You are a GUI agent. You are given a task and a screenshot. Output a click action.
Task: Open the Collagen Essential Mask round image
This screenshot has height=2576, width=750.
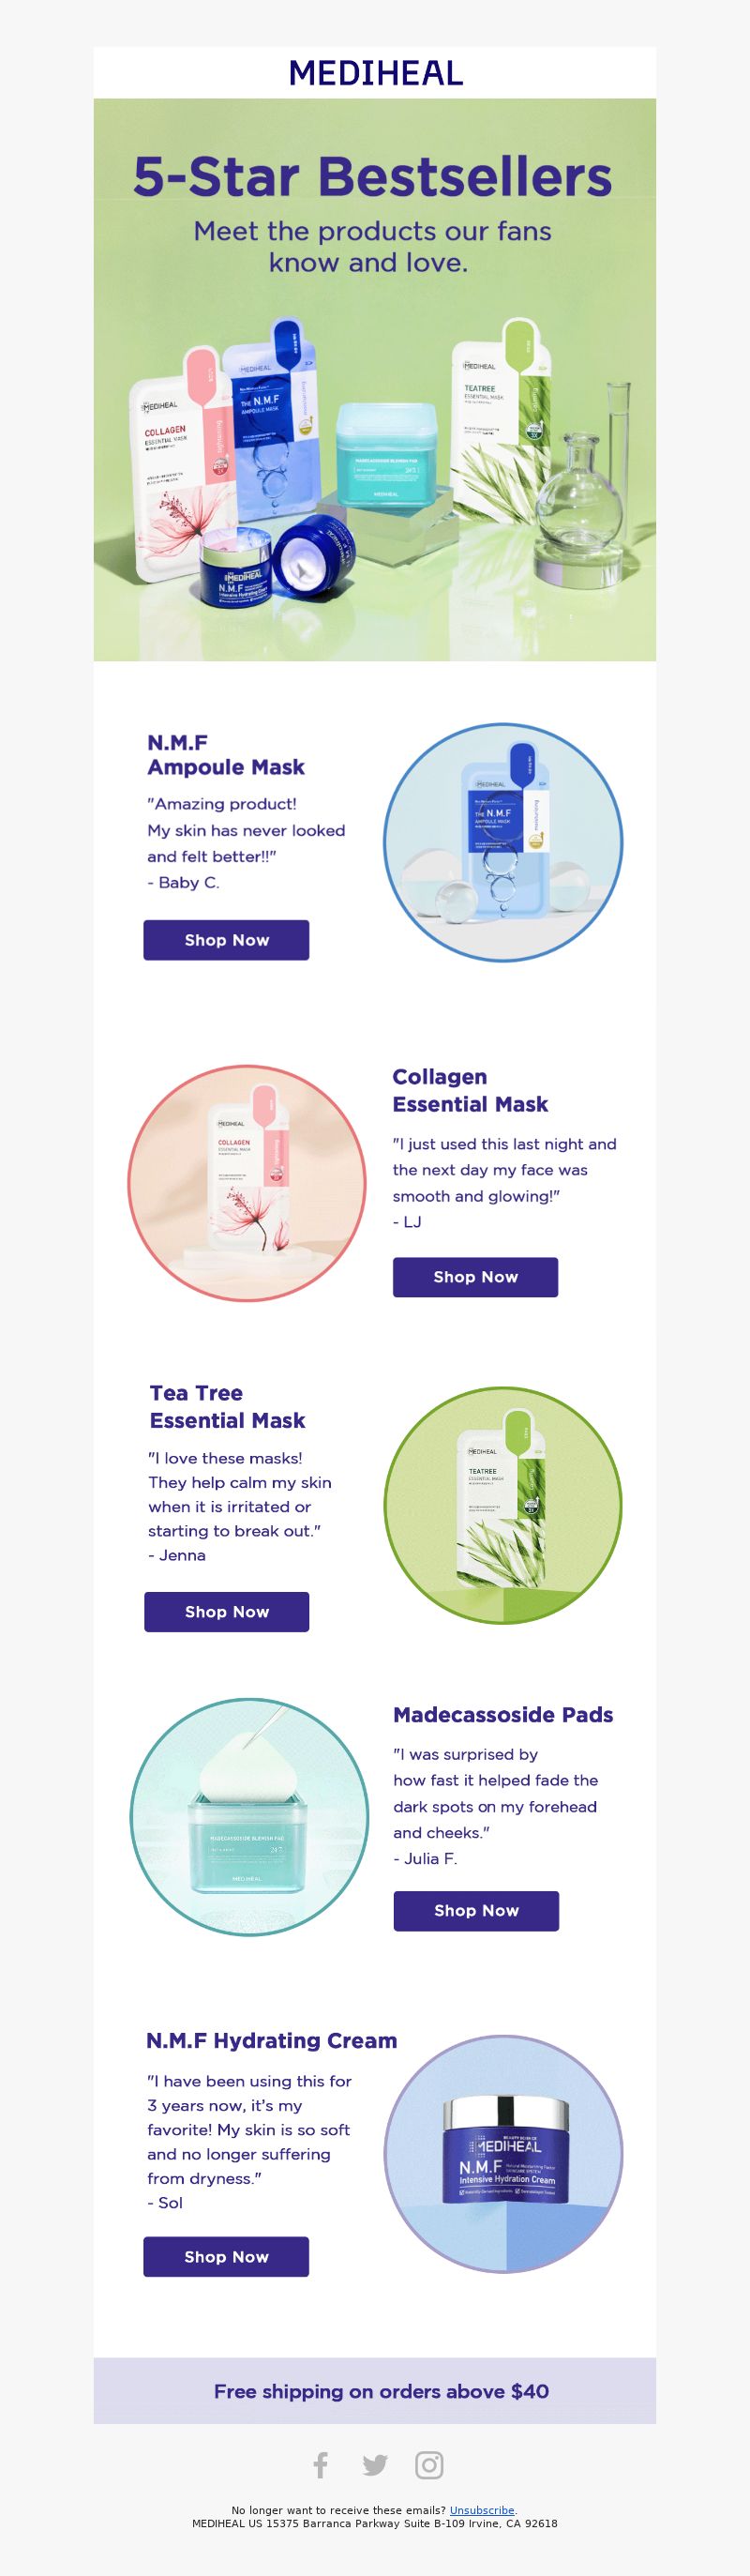coord(247,1183)
